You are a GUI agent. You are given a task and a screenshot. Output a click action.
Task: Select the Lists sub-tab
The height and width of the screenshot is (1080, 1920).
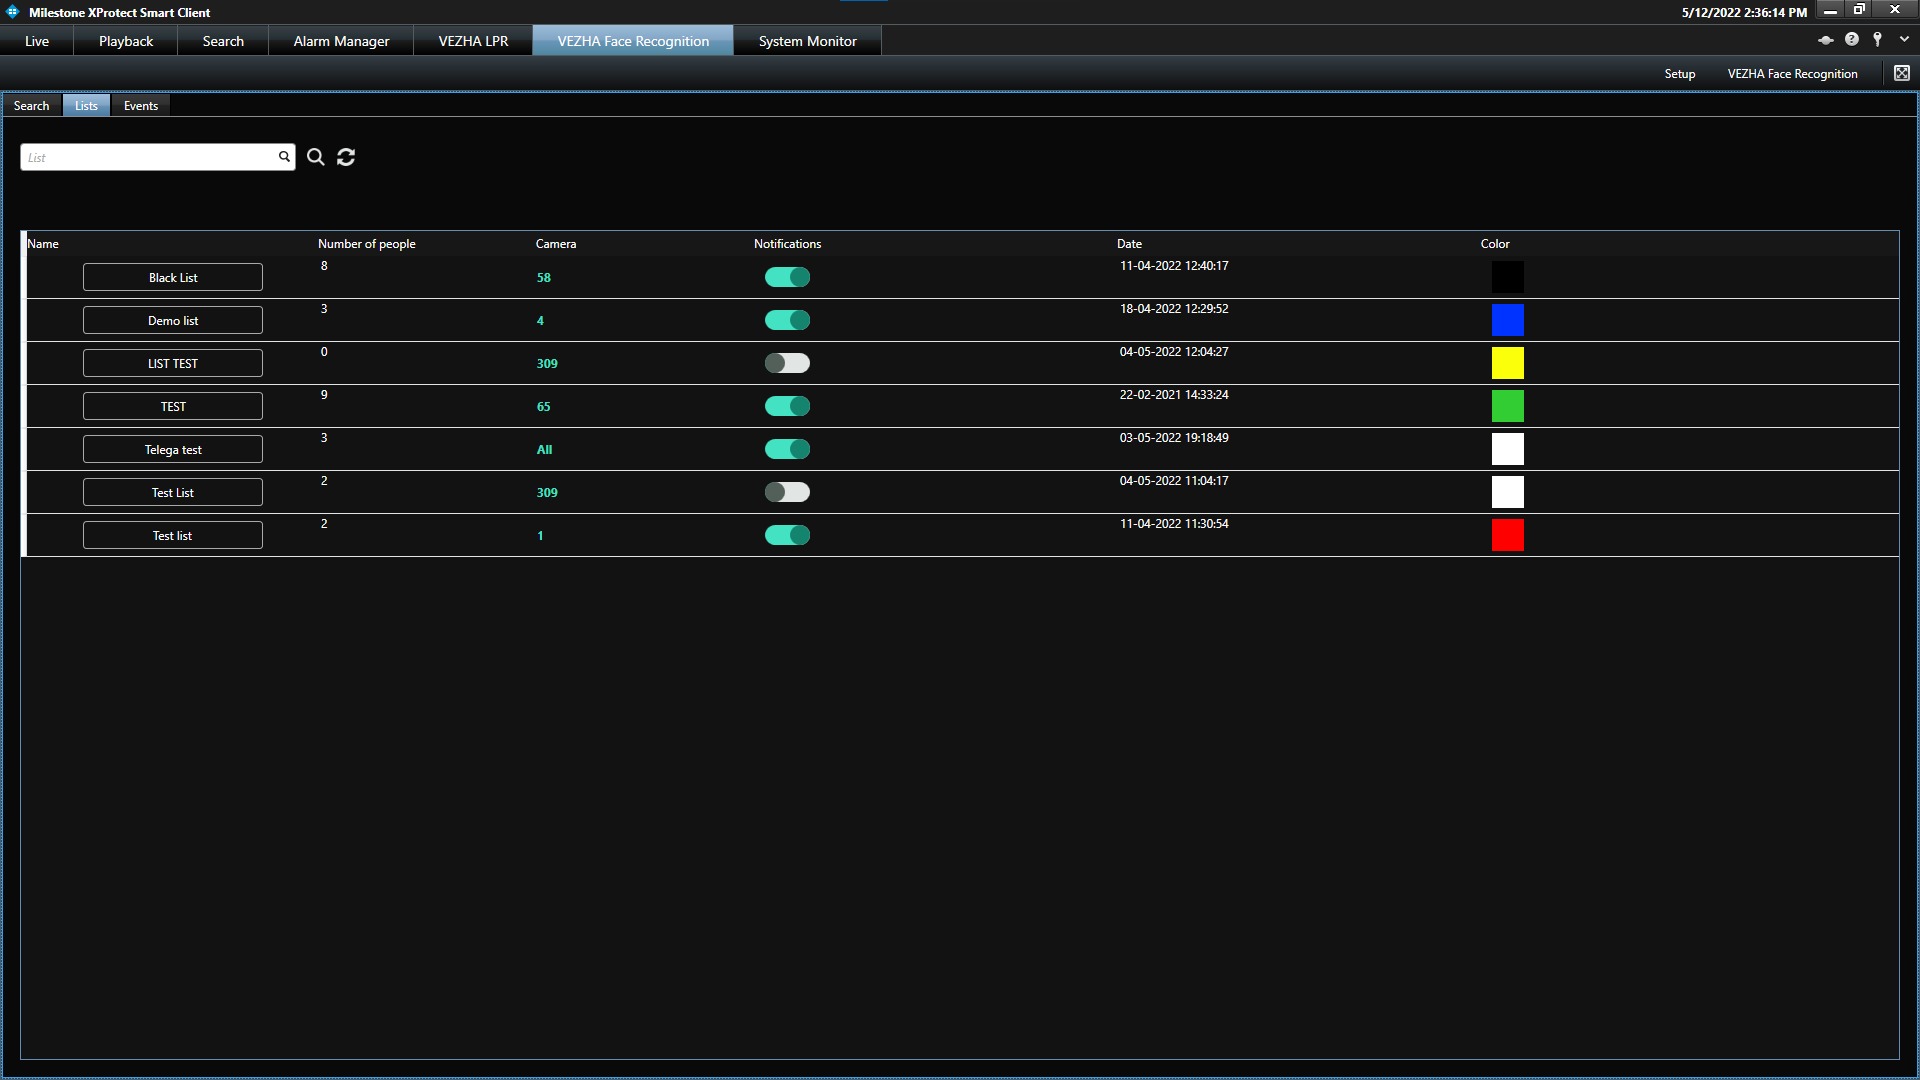(x=86, y=105)
